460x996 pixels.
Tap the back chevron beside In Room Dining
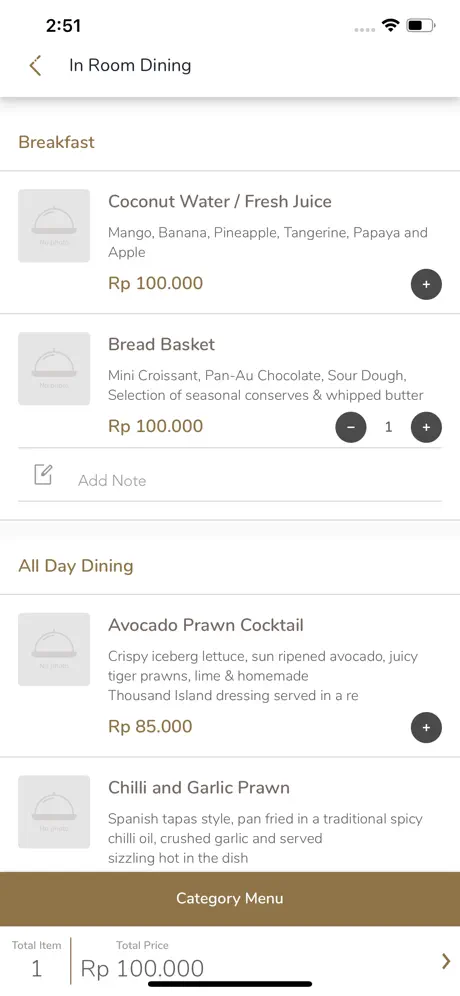click(x=36, y=65)
